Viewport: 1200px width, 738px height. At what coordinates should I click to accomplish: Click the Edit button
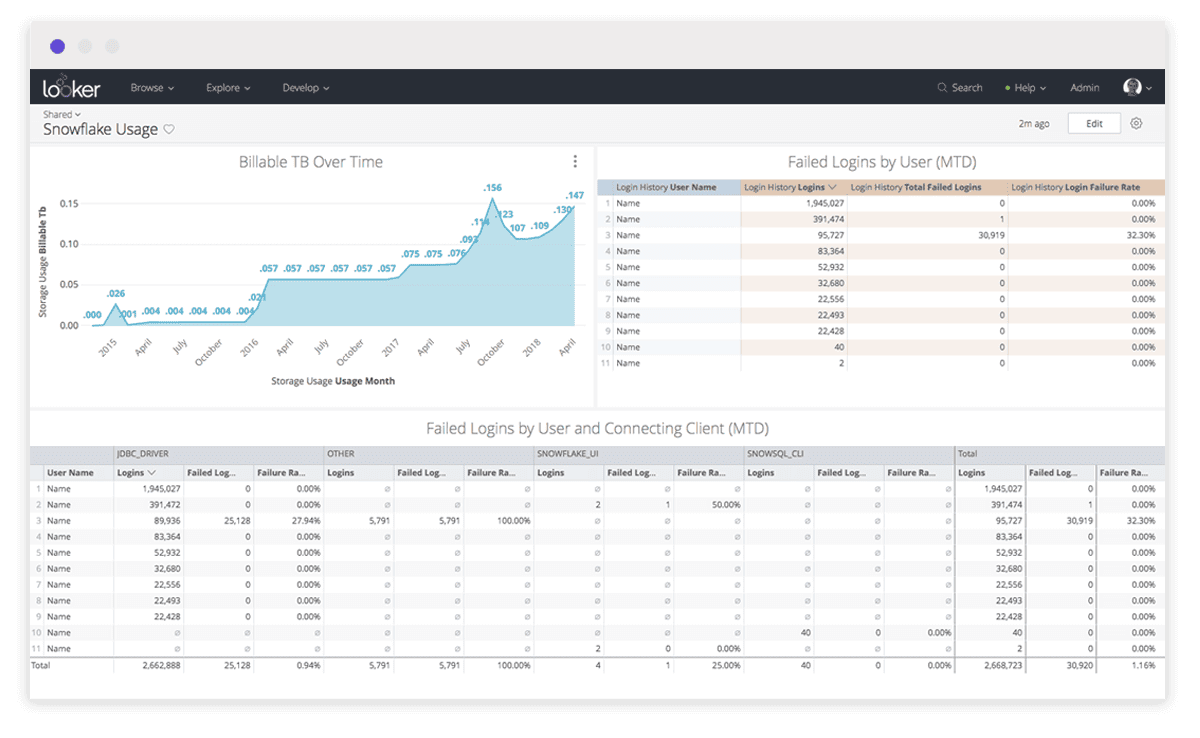1094,122
